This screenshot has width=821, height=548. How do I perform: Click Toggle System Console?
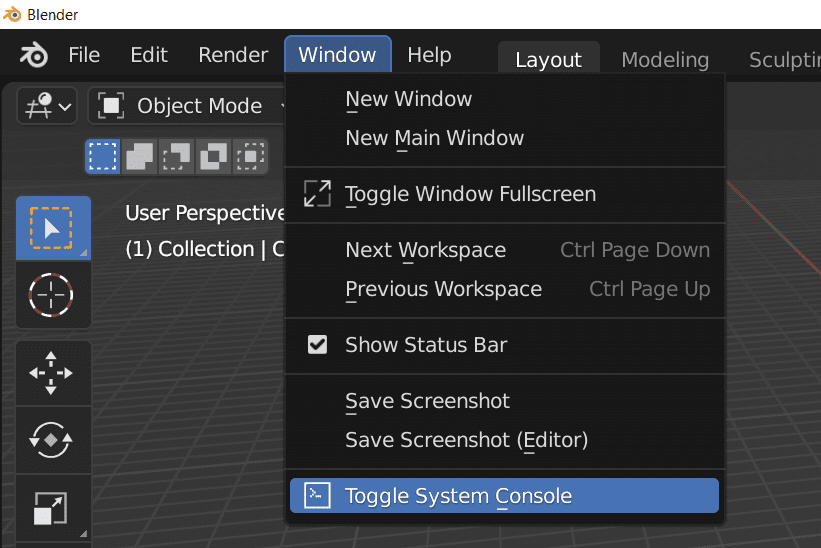pos(505,496)
